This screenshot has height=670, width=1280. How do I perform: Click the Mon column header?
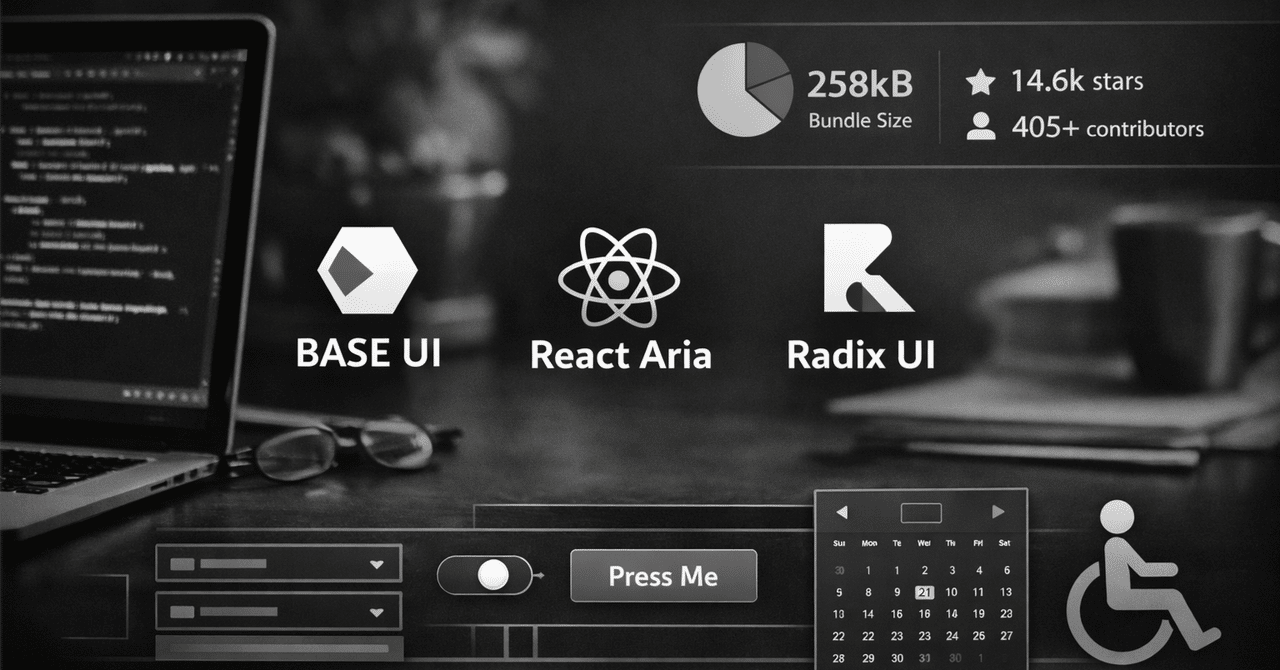(x=869, y=543)
